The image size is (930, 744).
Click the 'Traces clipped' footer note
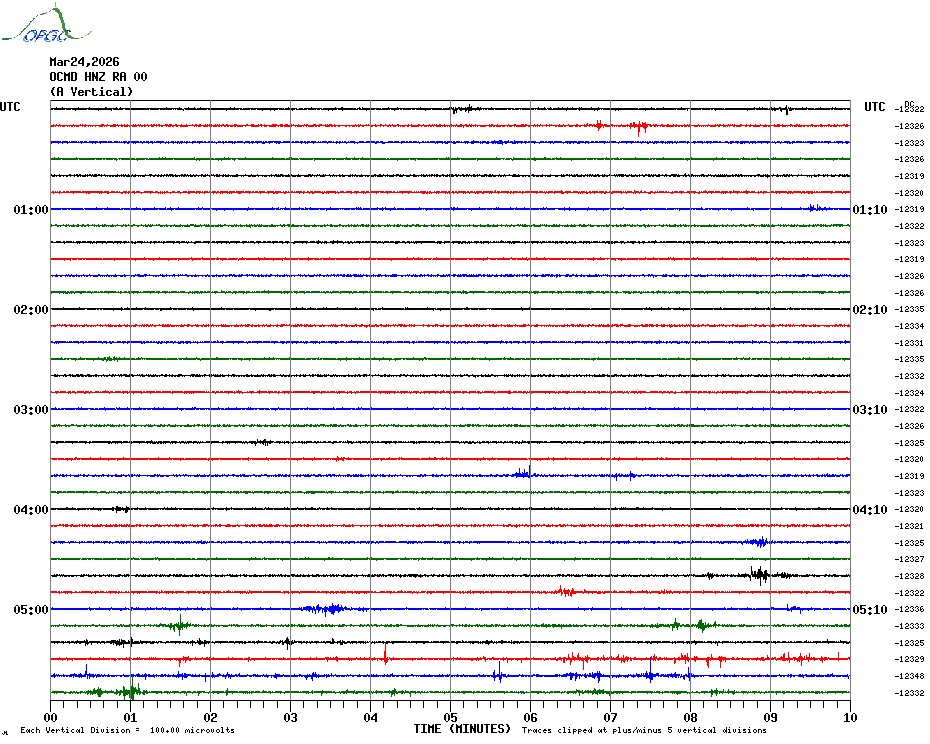(644, 731)
